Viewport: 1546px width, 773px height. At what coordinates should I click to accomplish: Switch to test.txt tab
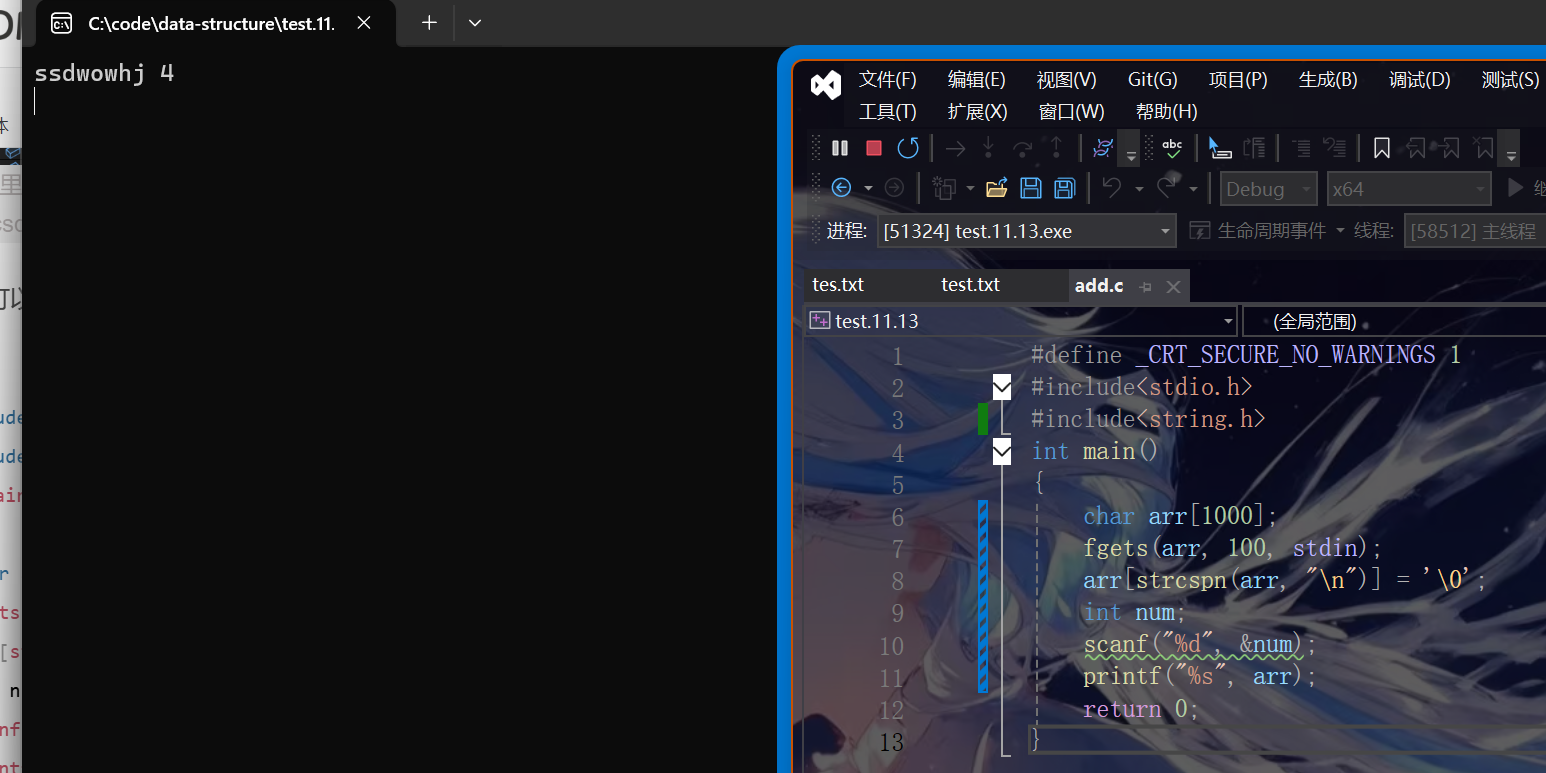click(970, 285)
